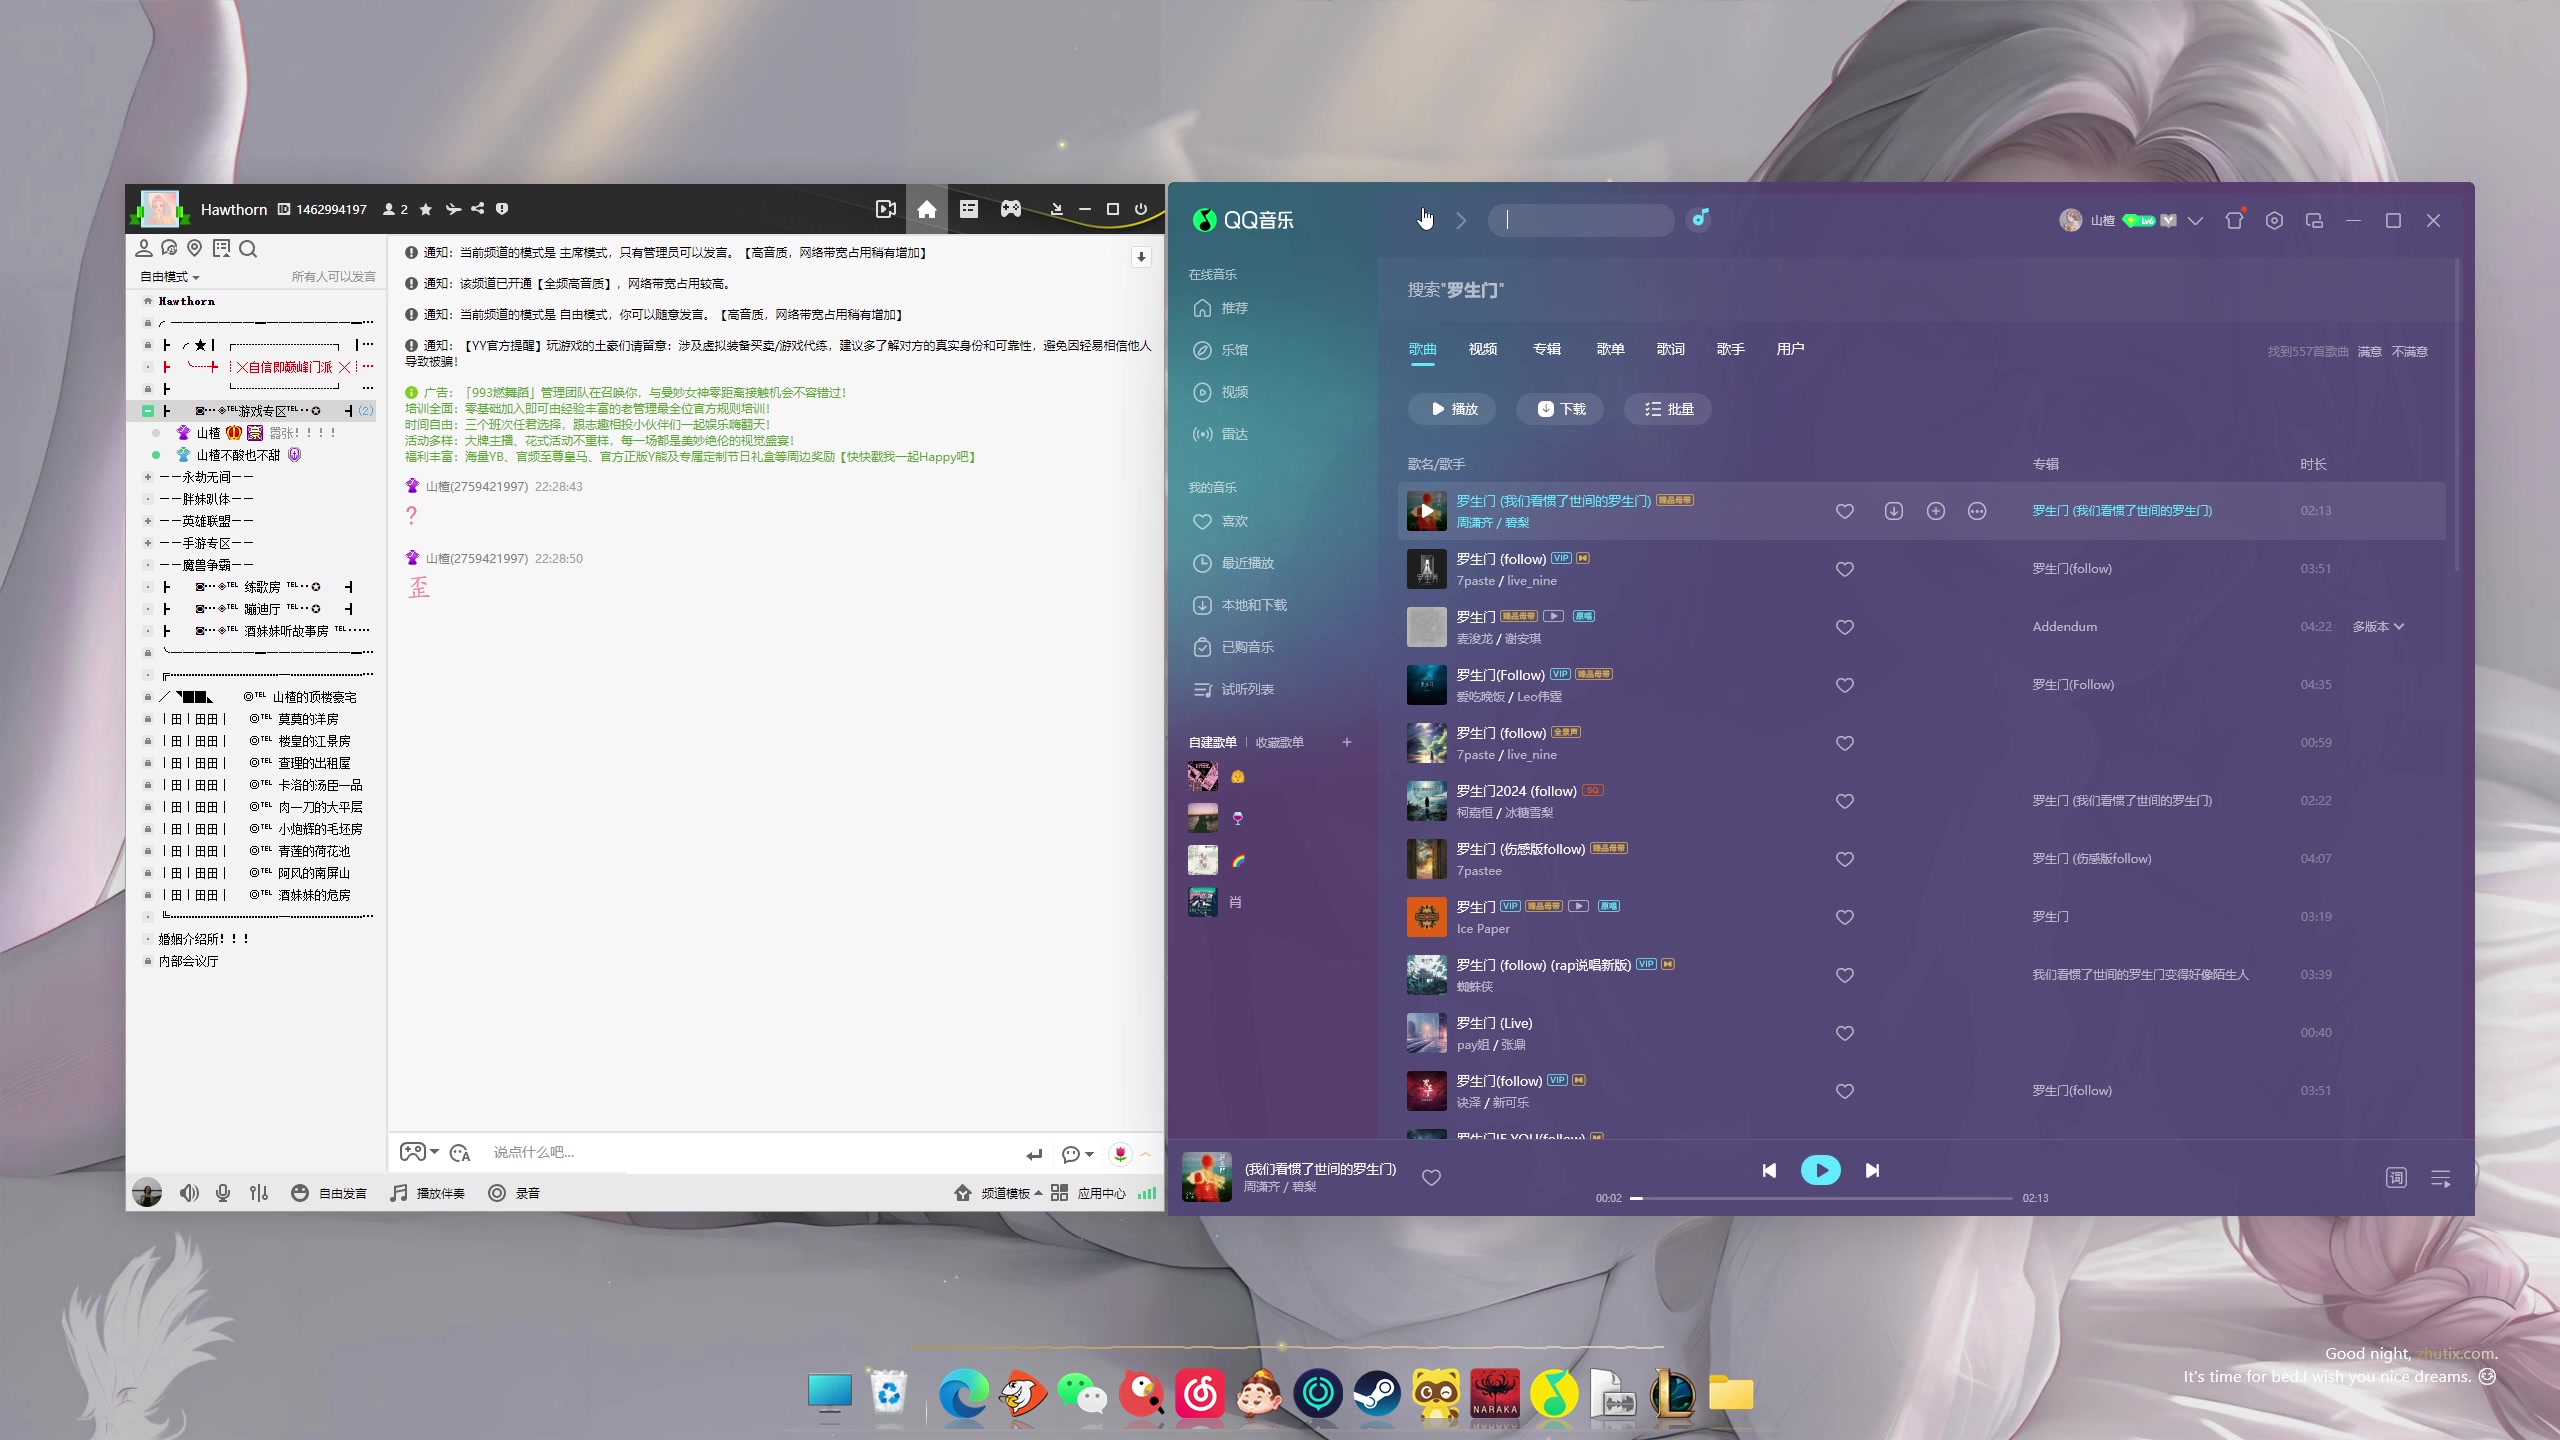Screen dimensions: 2560x1440
Task: Switch to 收藏歌单 playlist section
Action: coord(1279,742)
